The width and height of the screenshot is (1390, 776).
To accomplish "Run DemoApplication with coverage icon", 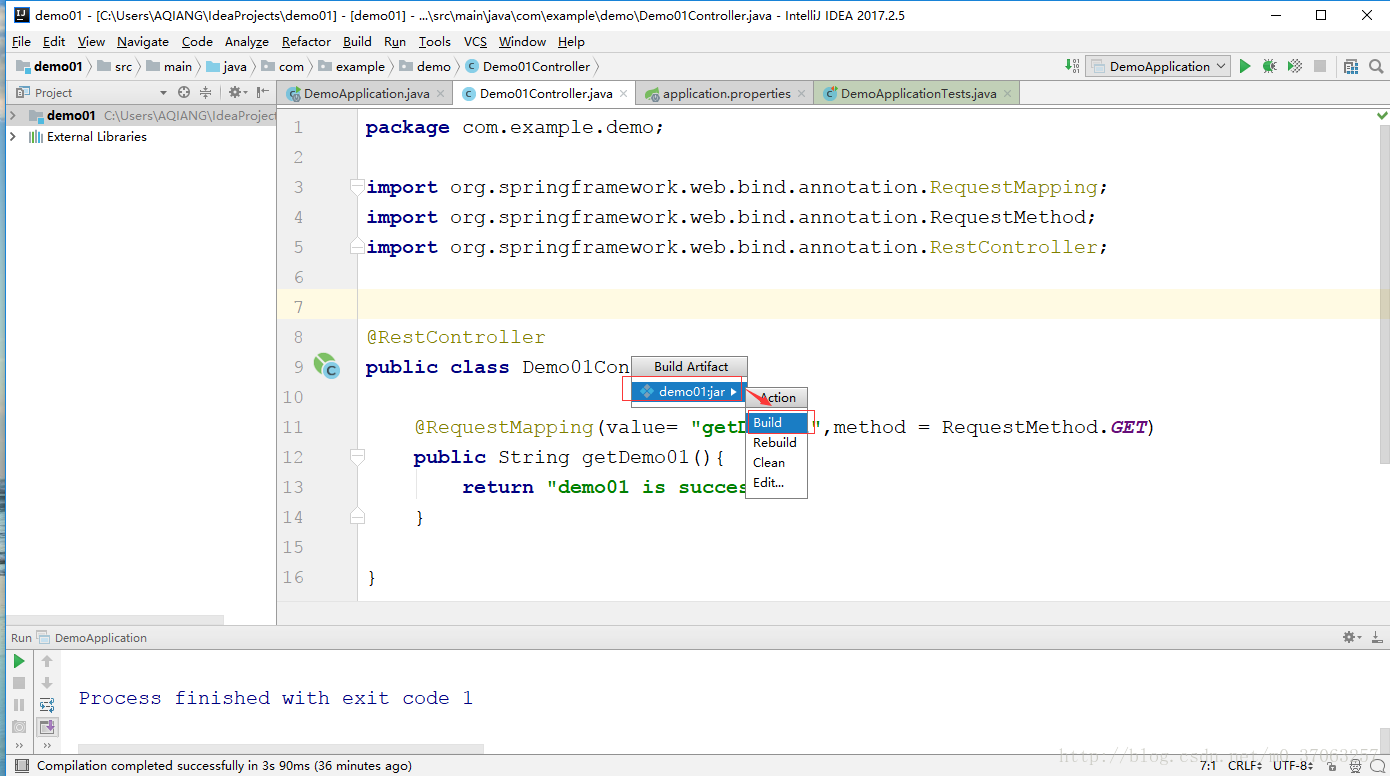I will click(x=1295, y=66).
